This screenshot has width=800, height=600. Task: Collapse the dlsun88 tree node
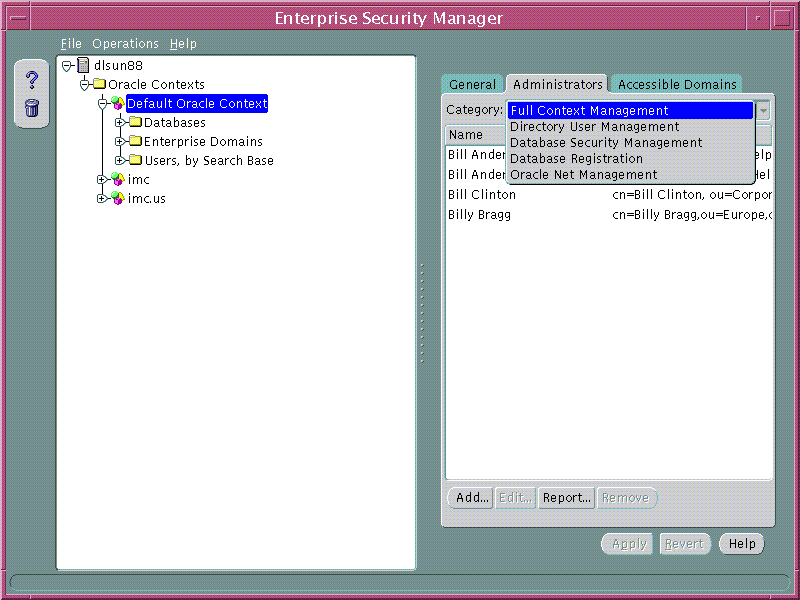click(x=66, y=65)
